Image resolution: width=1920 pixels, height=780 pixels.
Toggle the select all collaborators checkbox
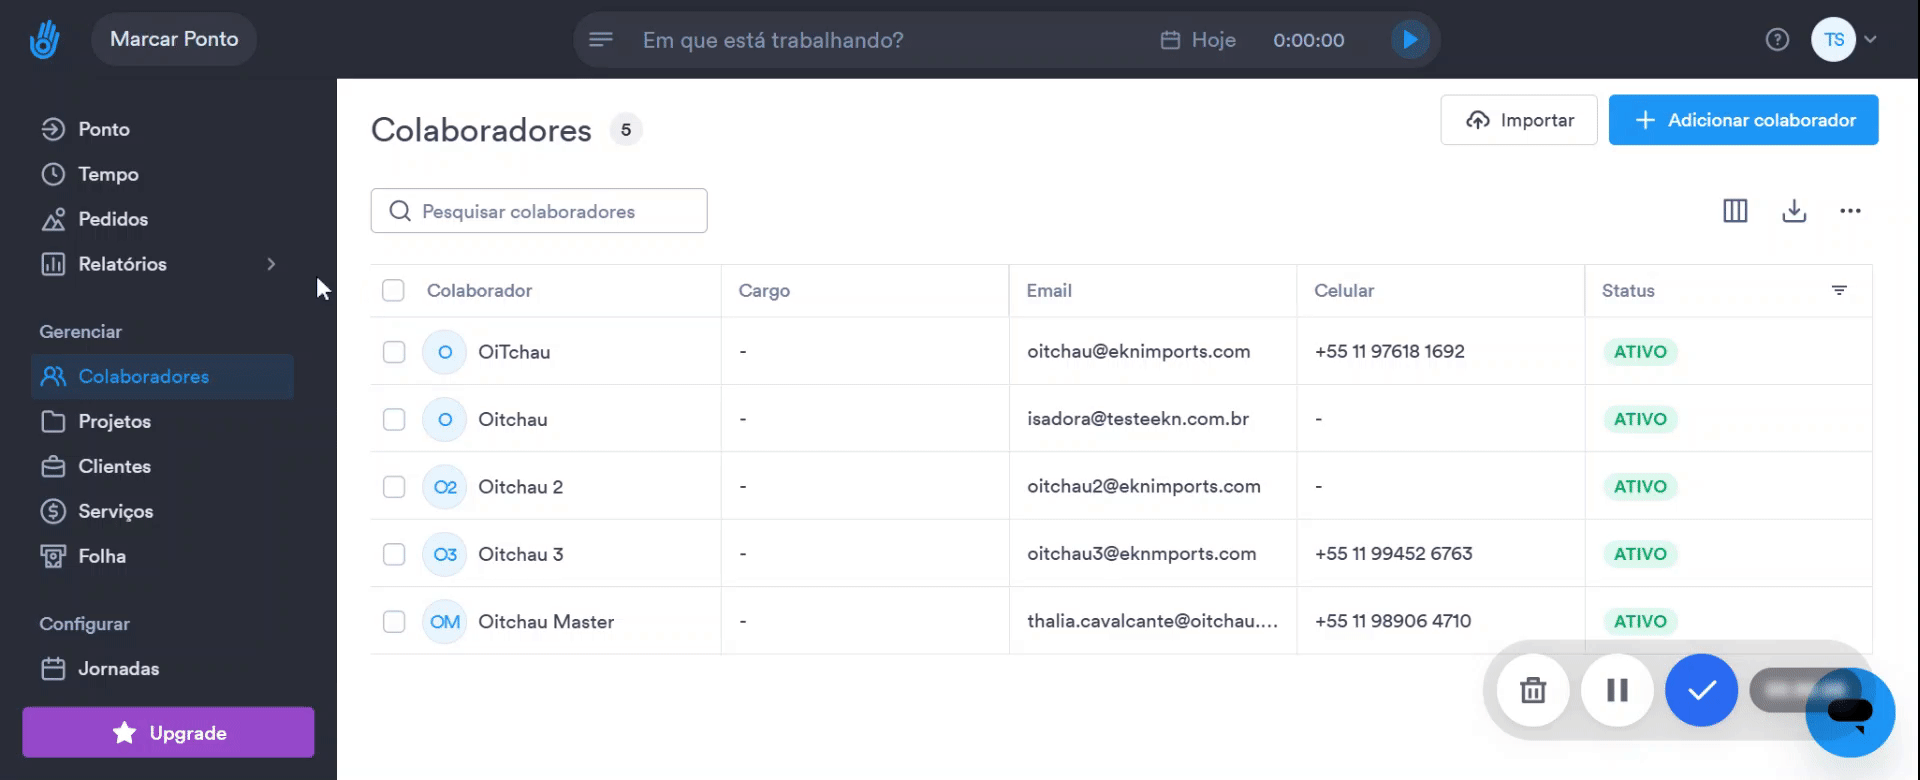point(393,291)
